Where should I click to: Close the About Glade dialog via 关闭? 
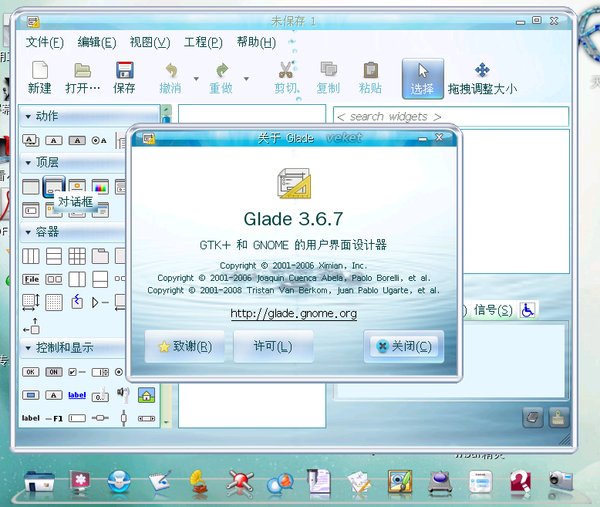[404, 346]
